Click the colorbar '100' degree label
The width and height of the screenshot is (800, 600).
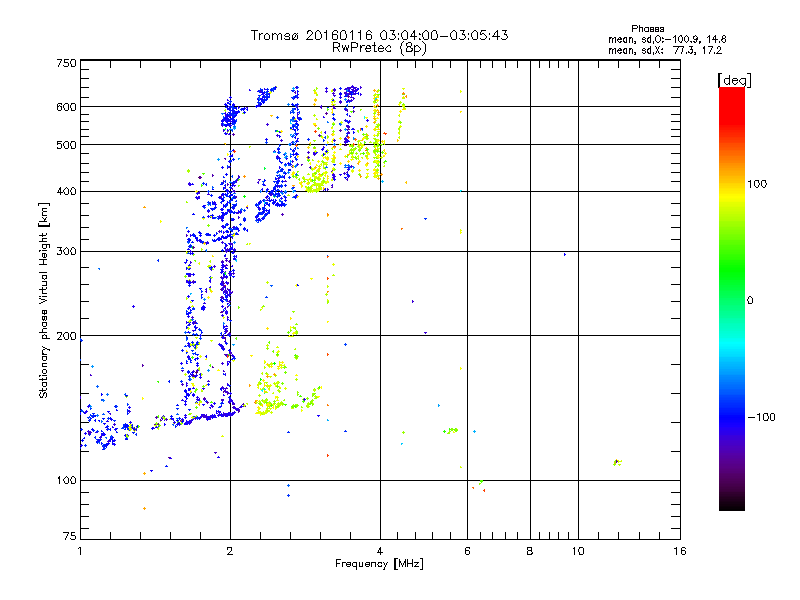[x=757, y=184]
